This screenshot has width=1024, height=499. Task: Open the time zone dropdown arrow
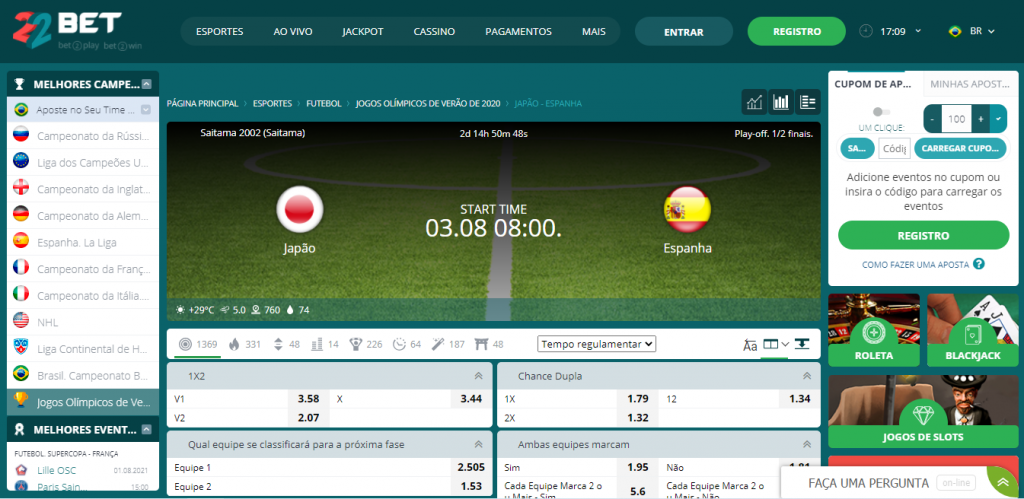[x=918, y=31]
